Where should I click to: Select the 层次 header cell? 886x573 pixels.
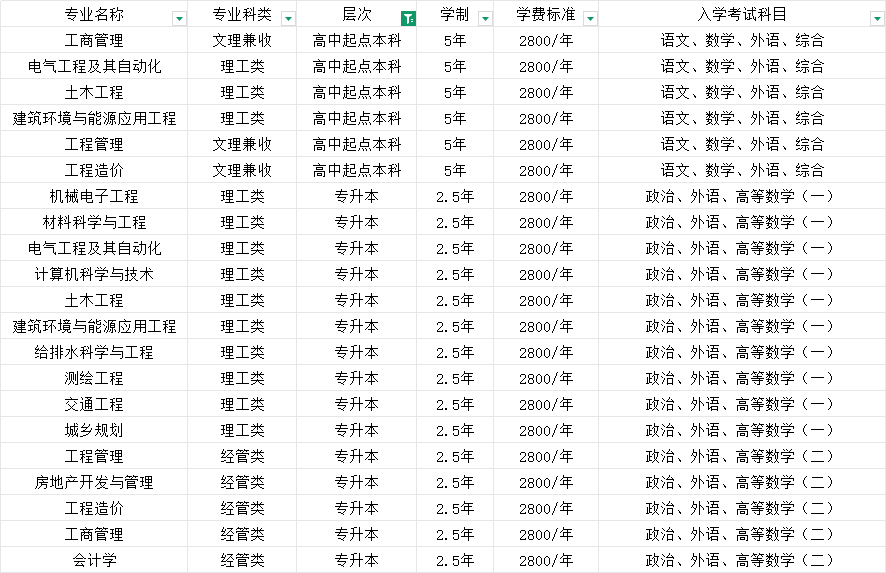point(357,14)
